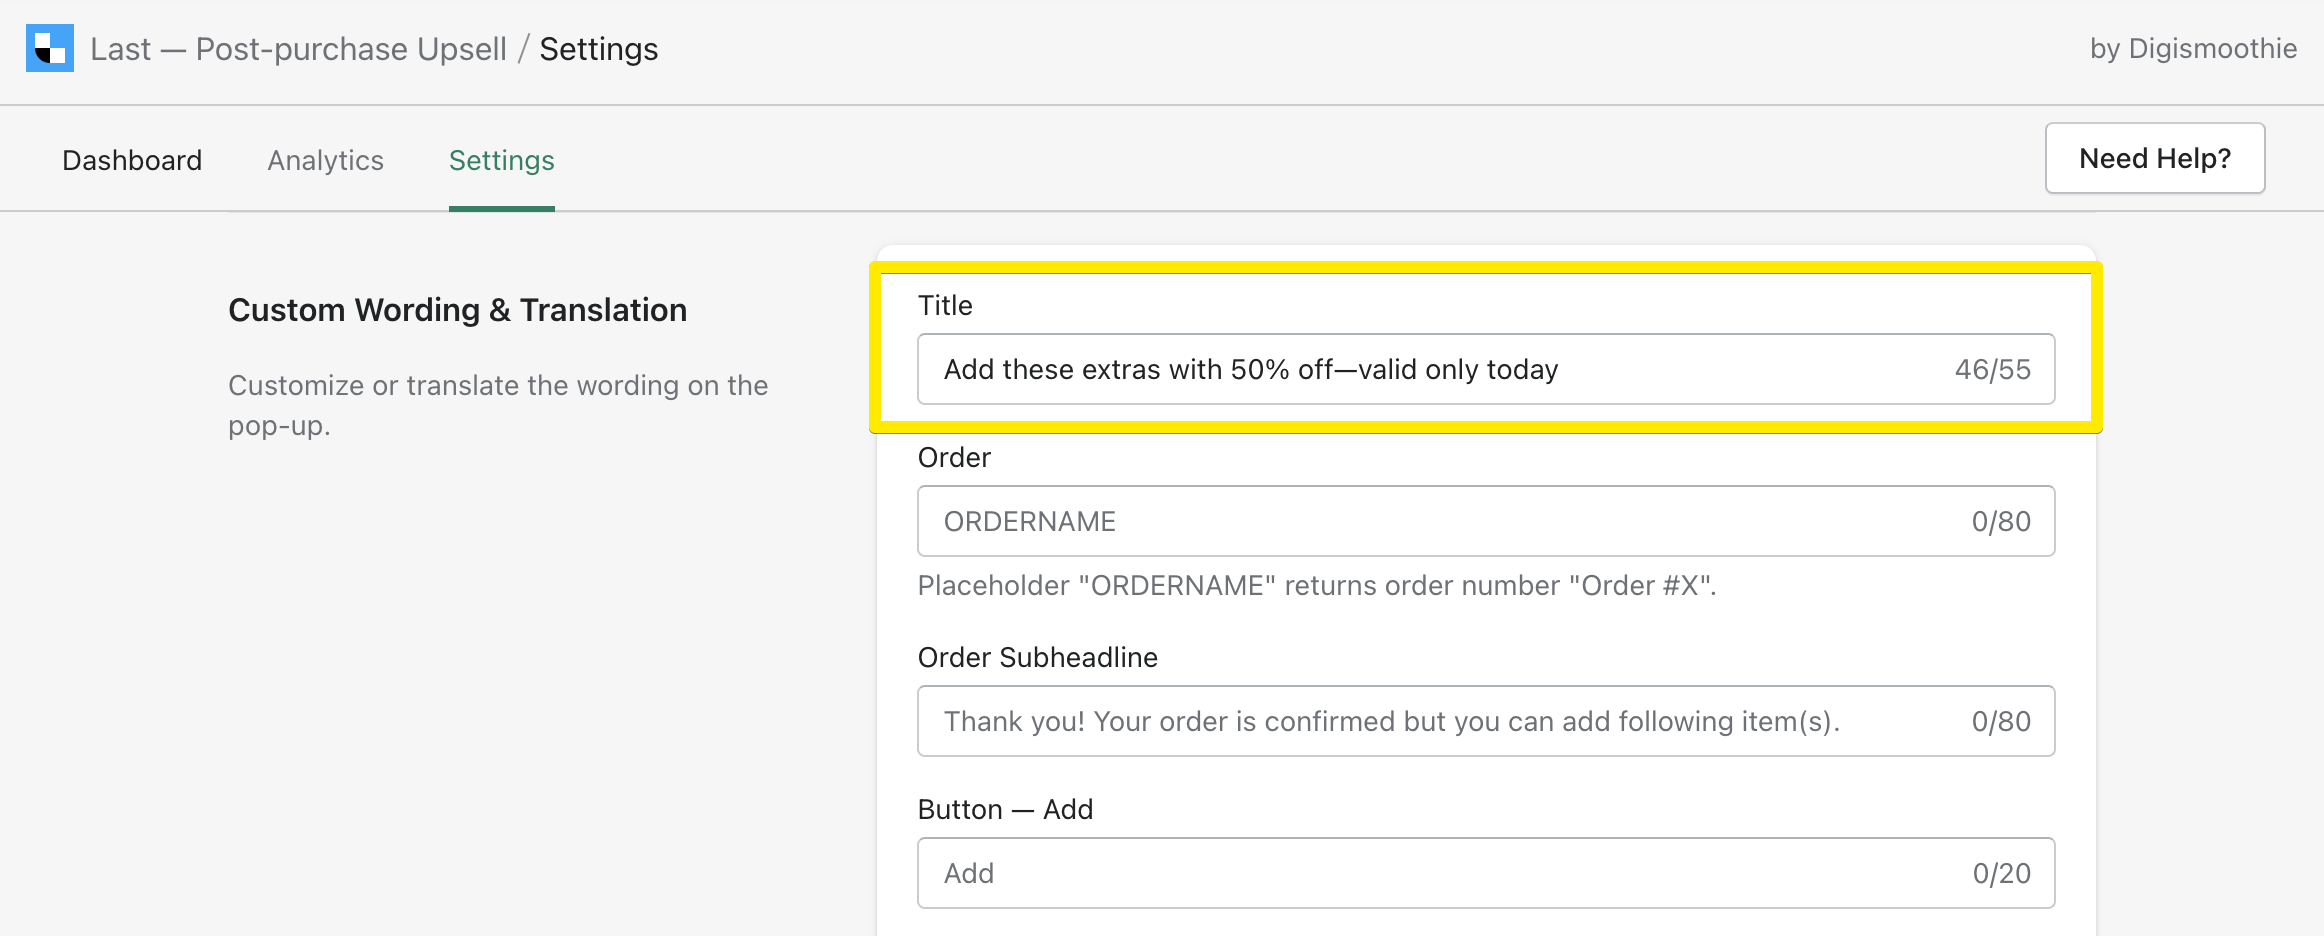Click the 46/55 character counter
This screenshot has height=936, width=2324.
click(1994, 369)
